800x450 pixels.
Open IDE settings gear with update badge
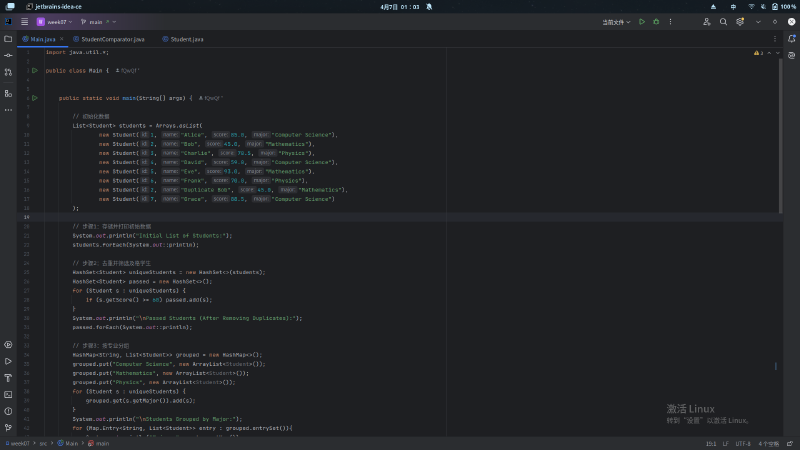[740, 22]
